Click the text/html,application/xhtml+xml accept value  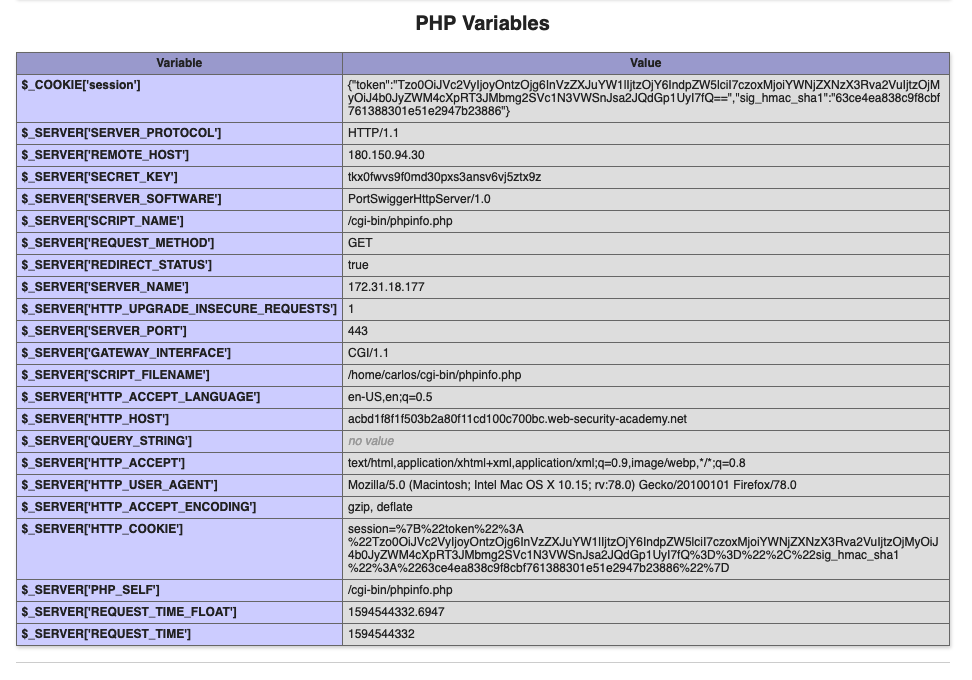point(546,463)
